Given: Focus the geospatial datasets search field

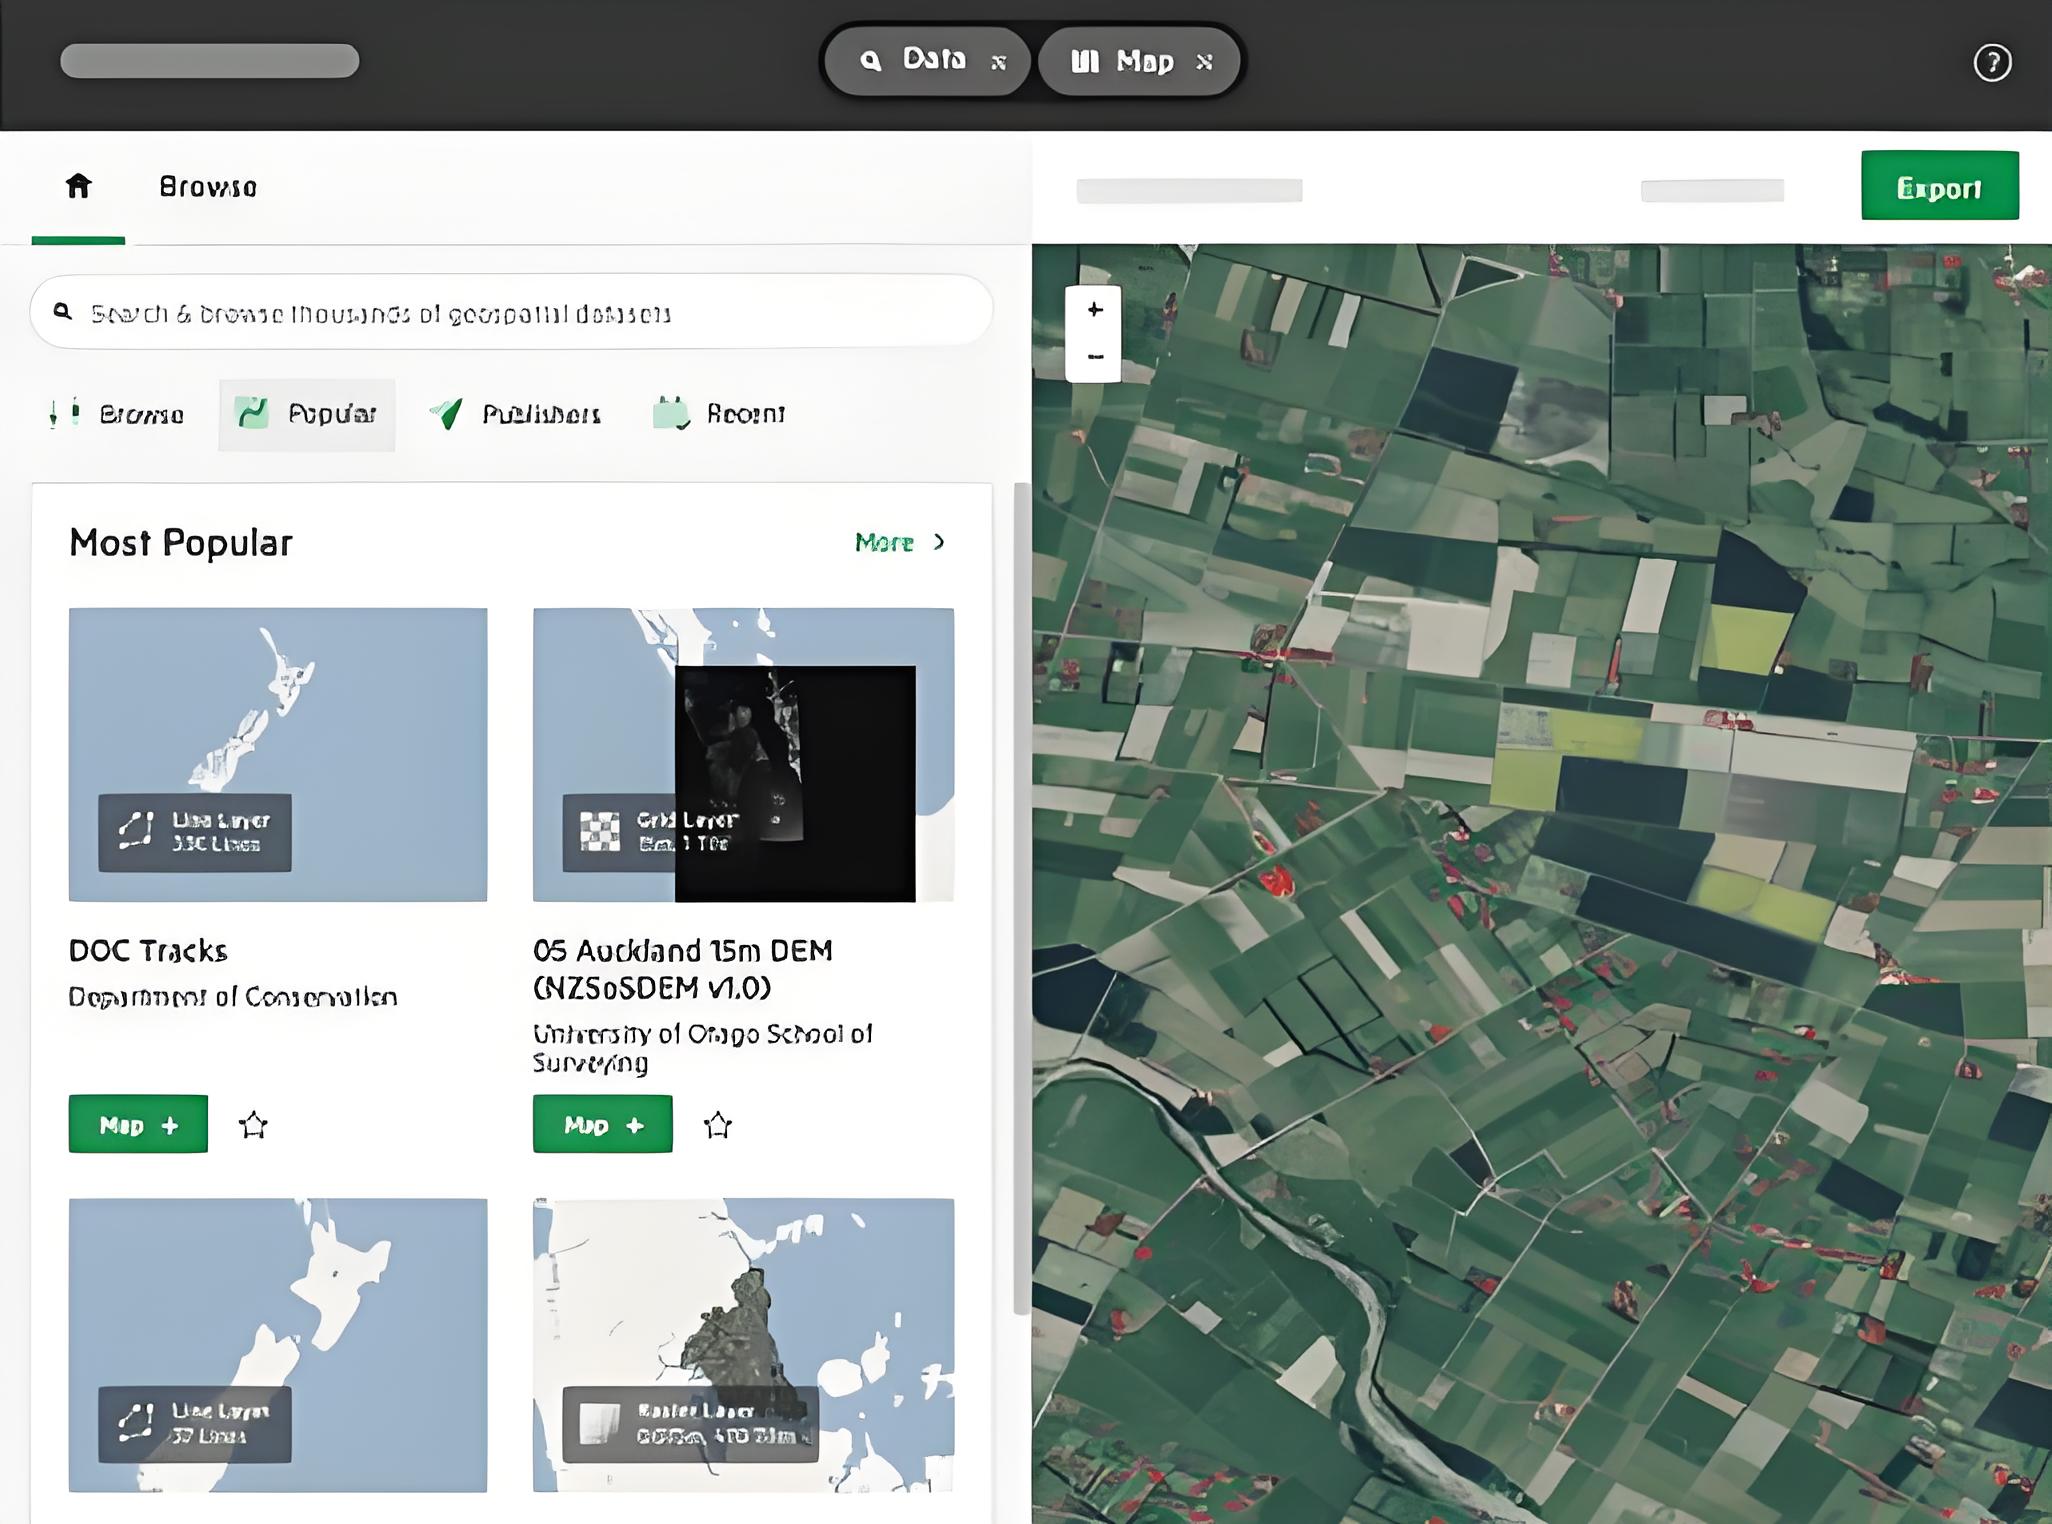Looking at the screenshot, I should pyautogui.click(x=511, y=312).
